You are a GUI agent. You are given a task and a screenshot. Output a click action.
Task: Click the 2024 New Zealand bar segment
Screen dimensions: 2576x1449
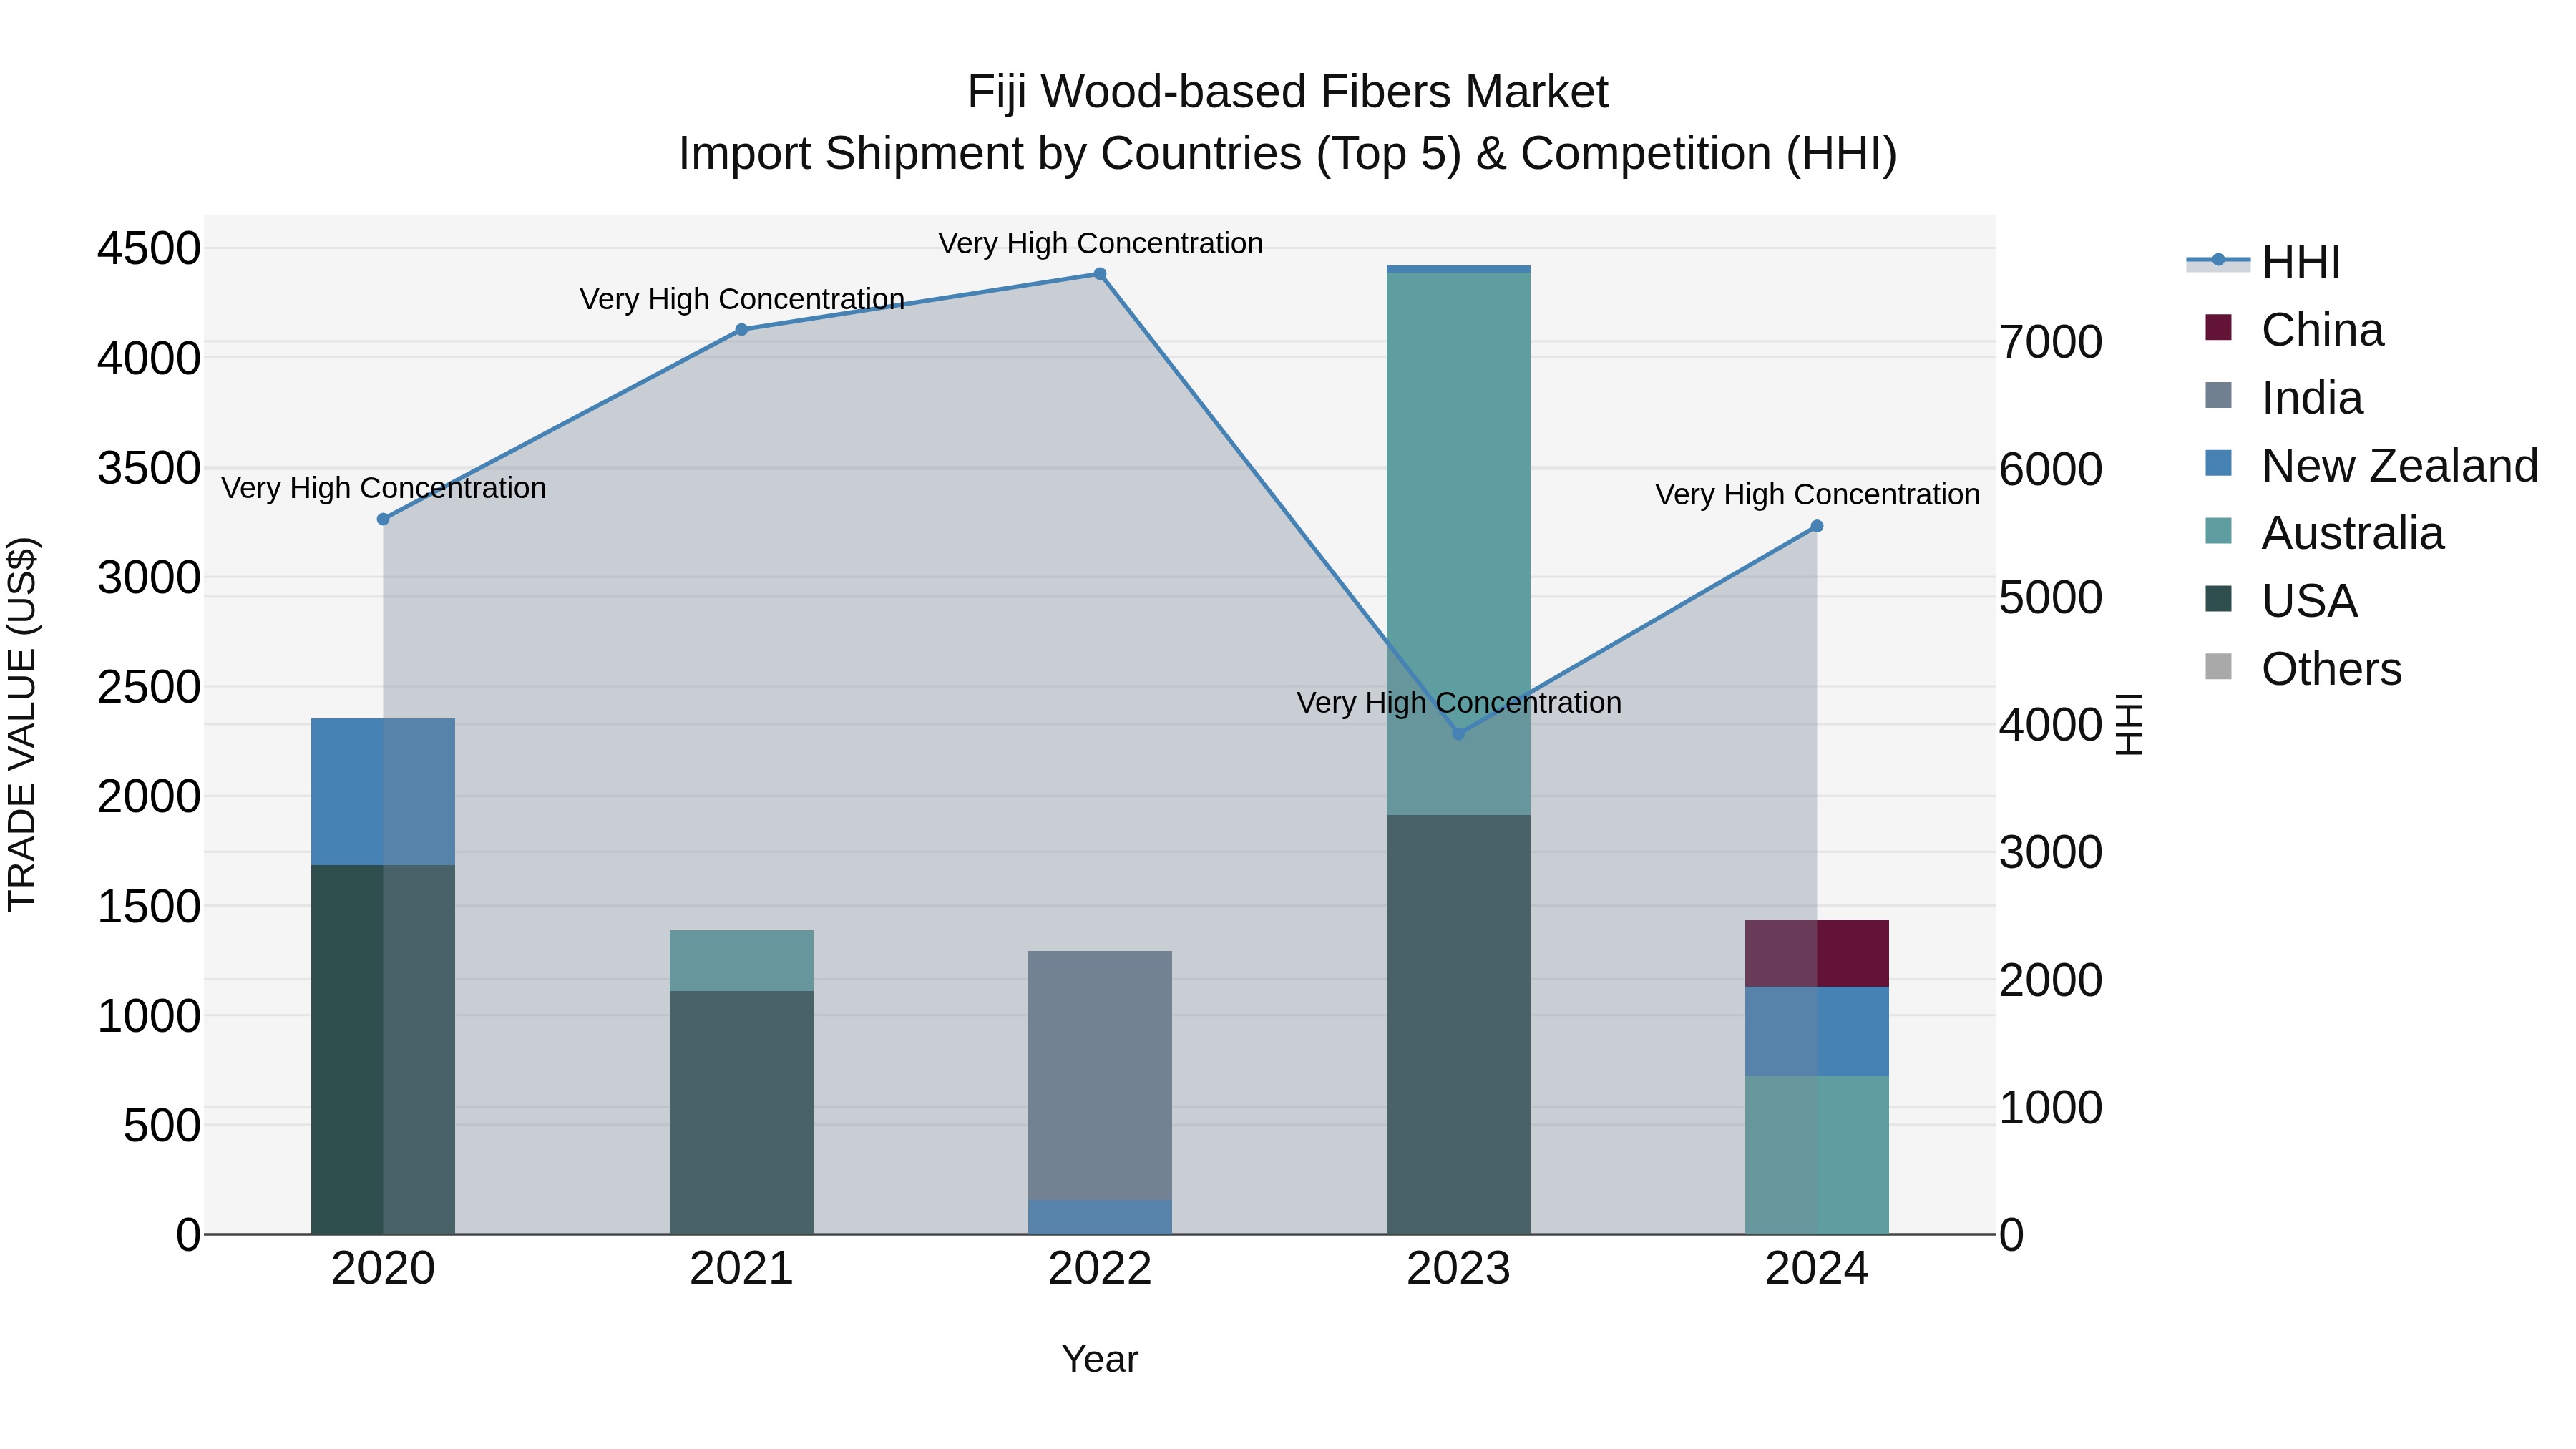tap(1817, 1032)
